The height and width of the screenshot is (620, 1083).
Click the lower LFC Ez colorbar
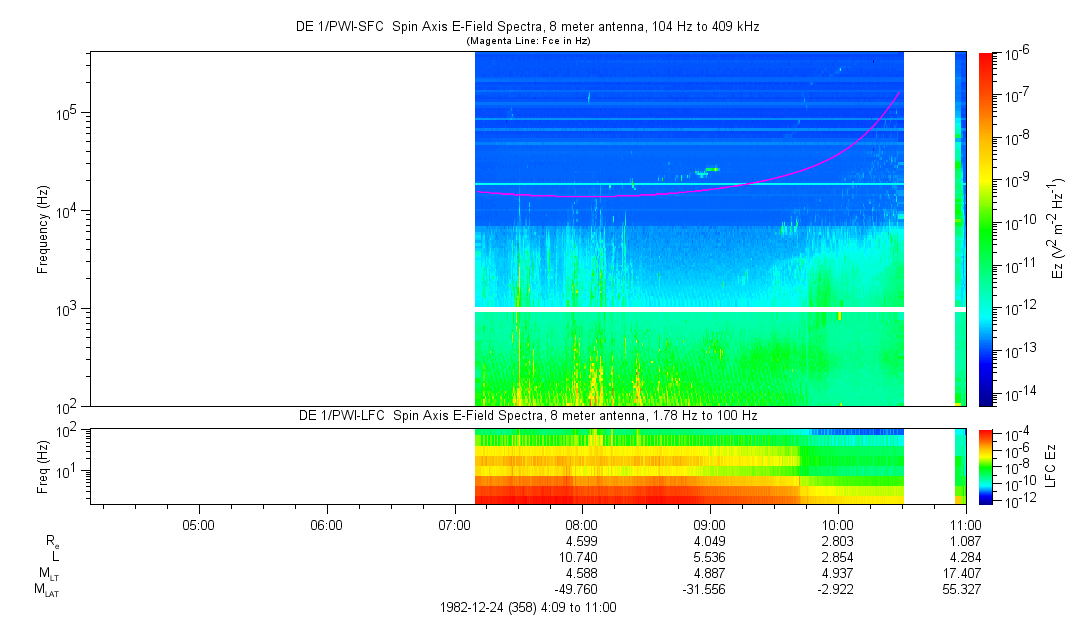pyautogui.click(x=986, y=466)
